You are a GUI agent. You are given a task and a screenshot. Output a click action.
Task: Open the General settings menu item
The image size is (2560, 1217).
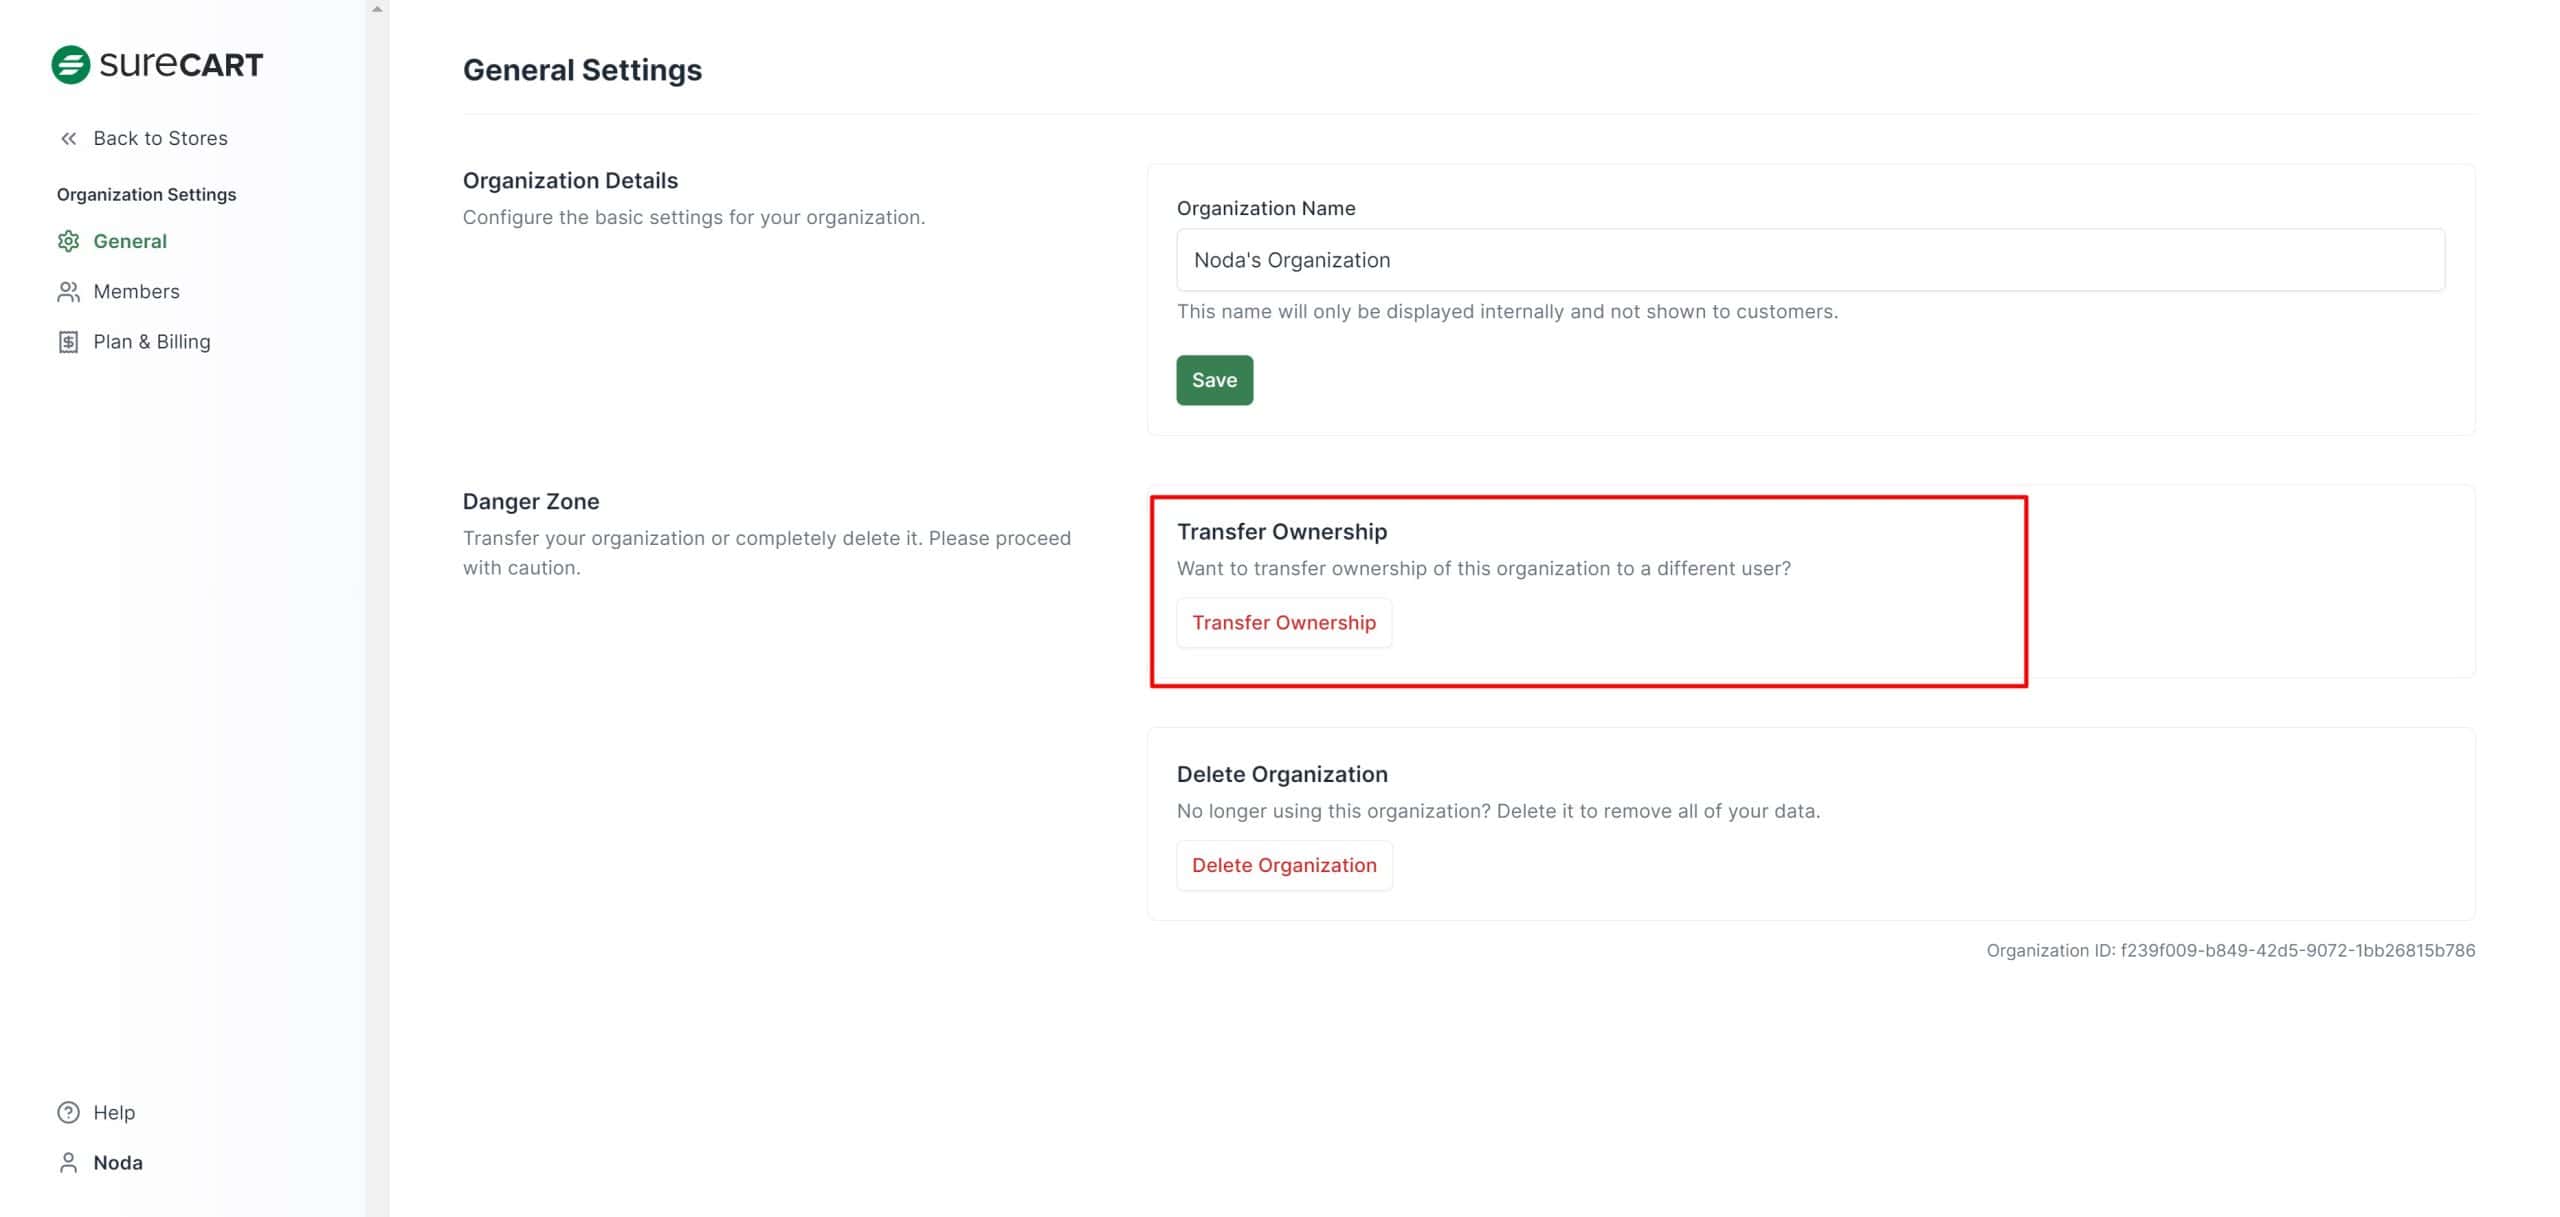coord(130,241)
